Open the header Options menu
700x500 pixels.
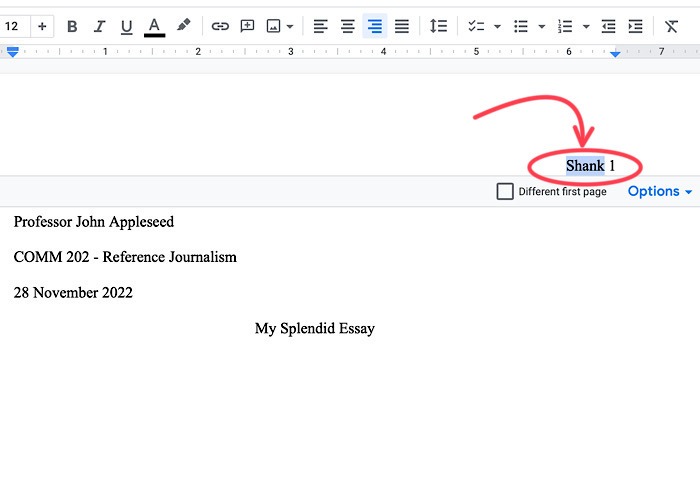coord(660,191)
